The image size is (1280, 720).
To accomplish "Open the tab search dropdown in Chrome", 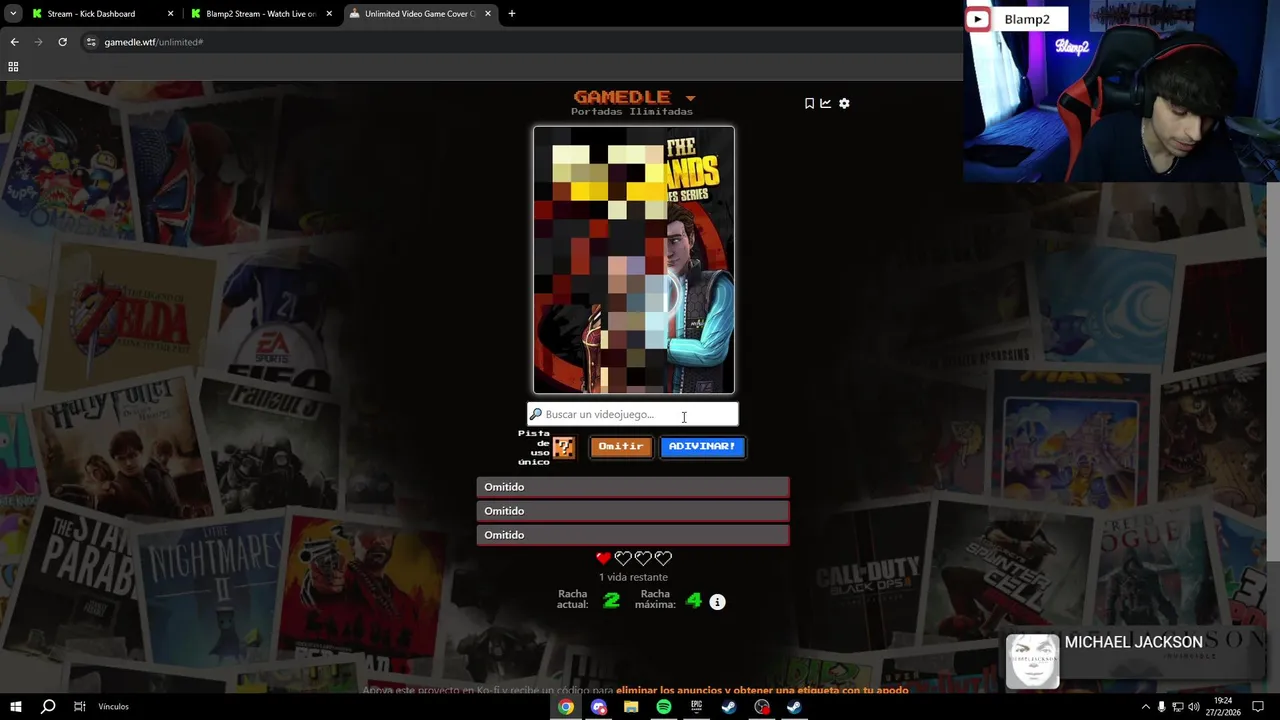I will pyautogui.click(x=13, y=14).
